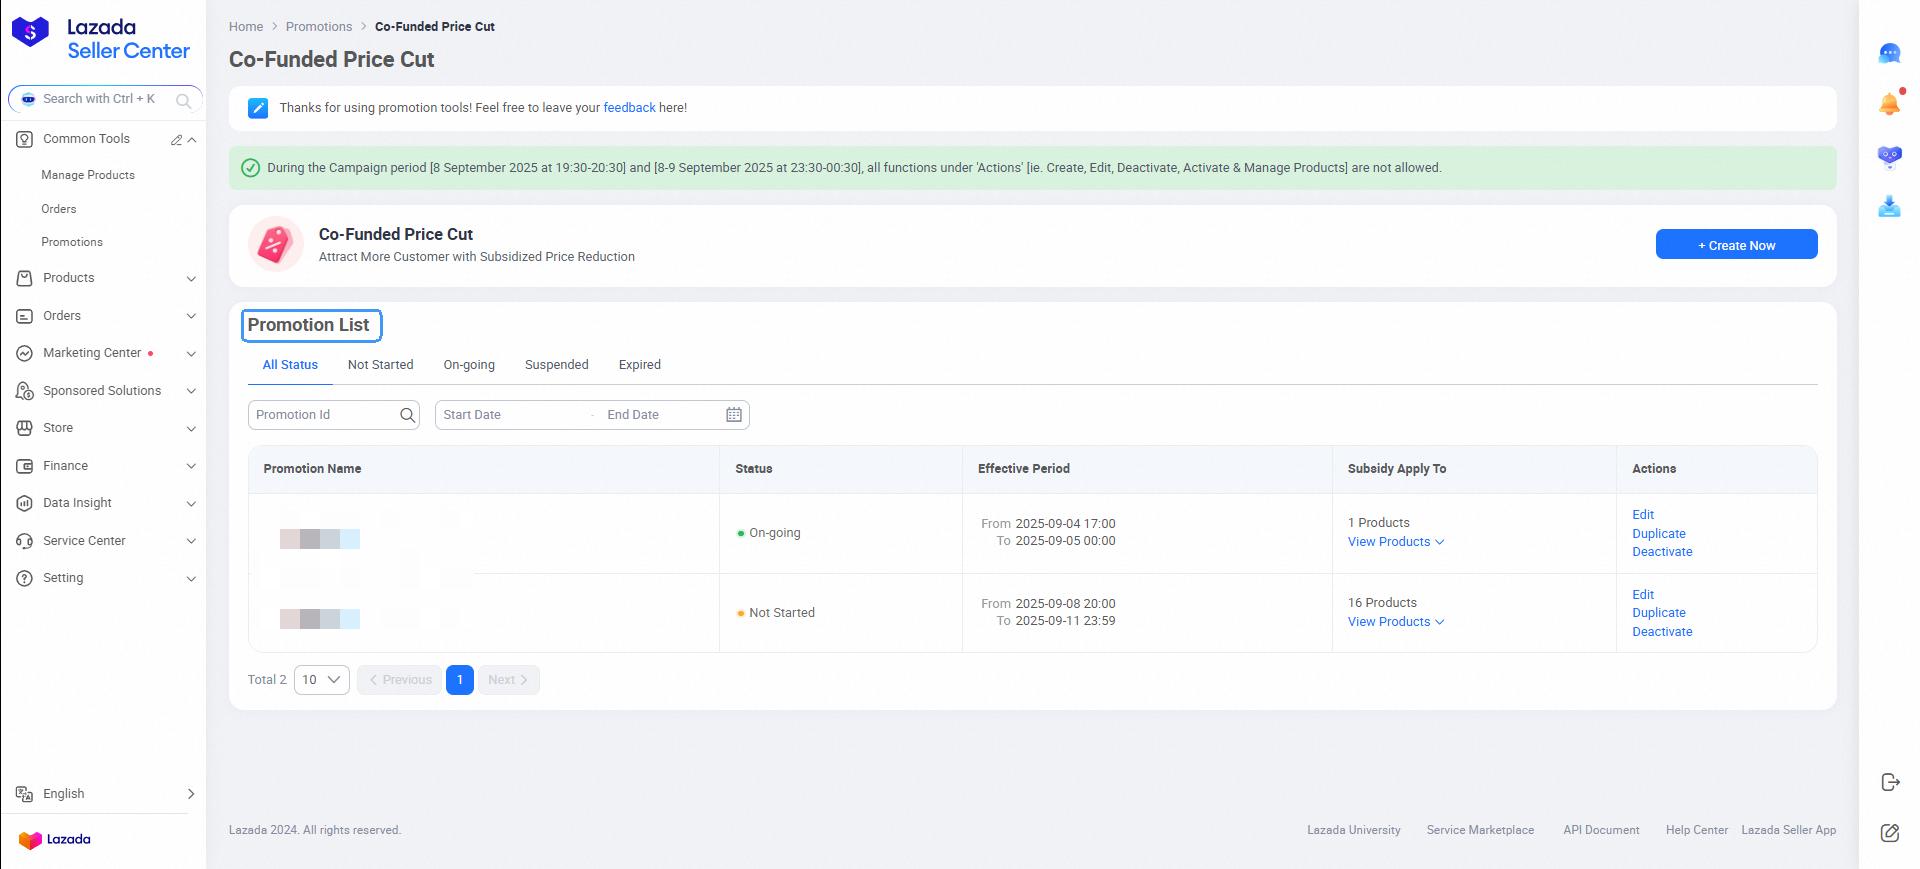Image resolution: width=1920 pixels, height=869 pixels.
Task: Click the edit pencil icon beside Common Tools
Action: (x=176, y=140)
